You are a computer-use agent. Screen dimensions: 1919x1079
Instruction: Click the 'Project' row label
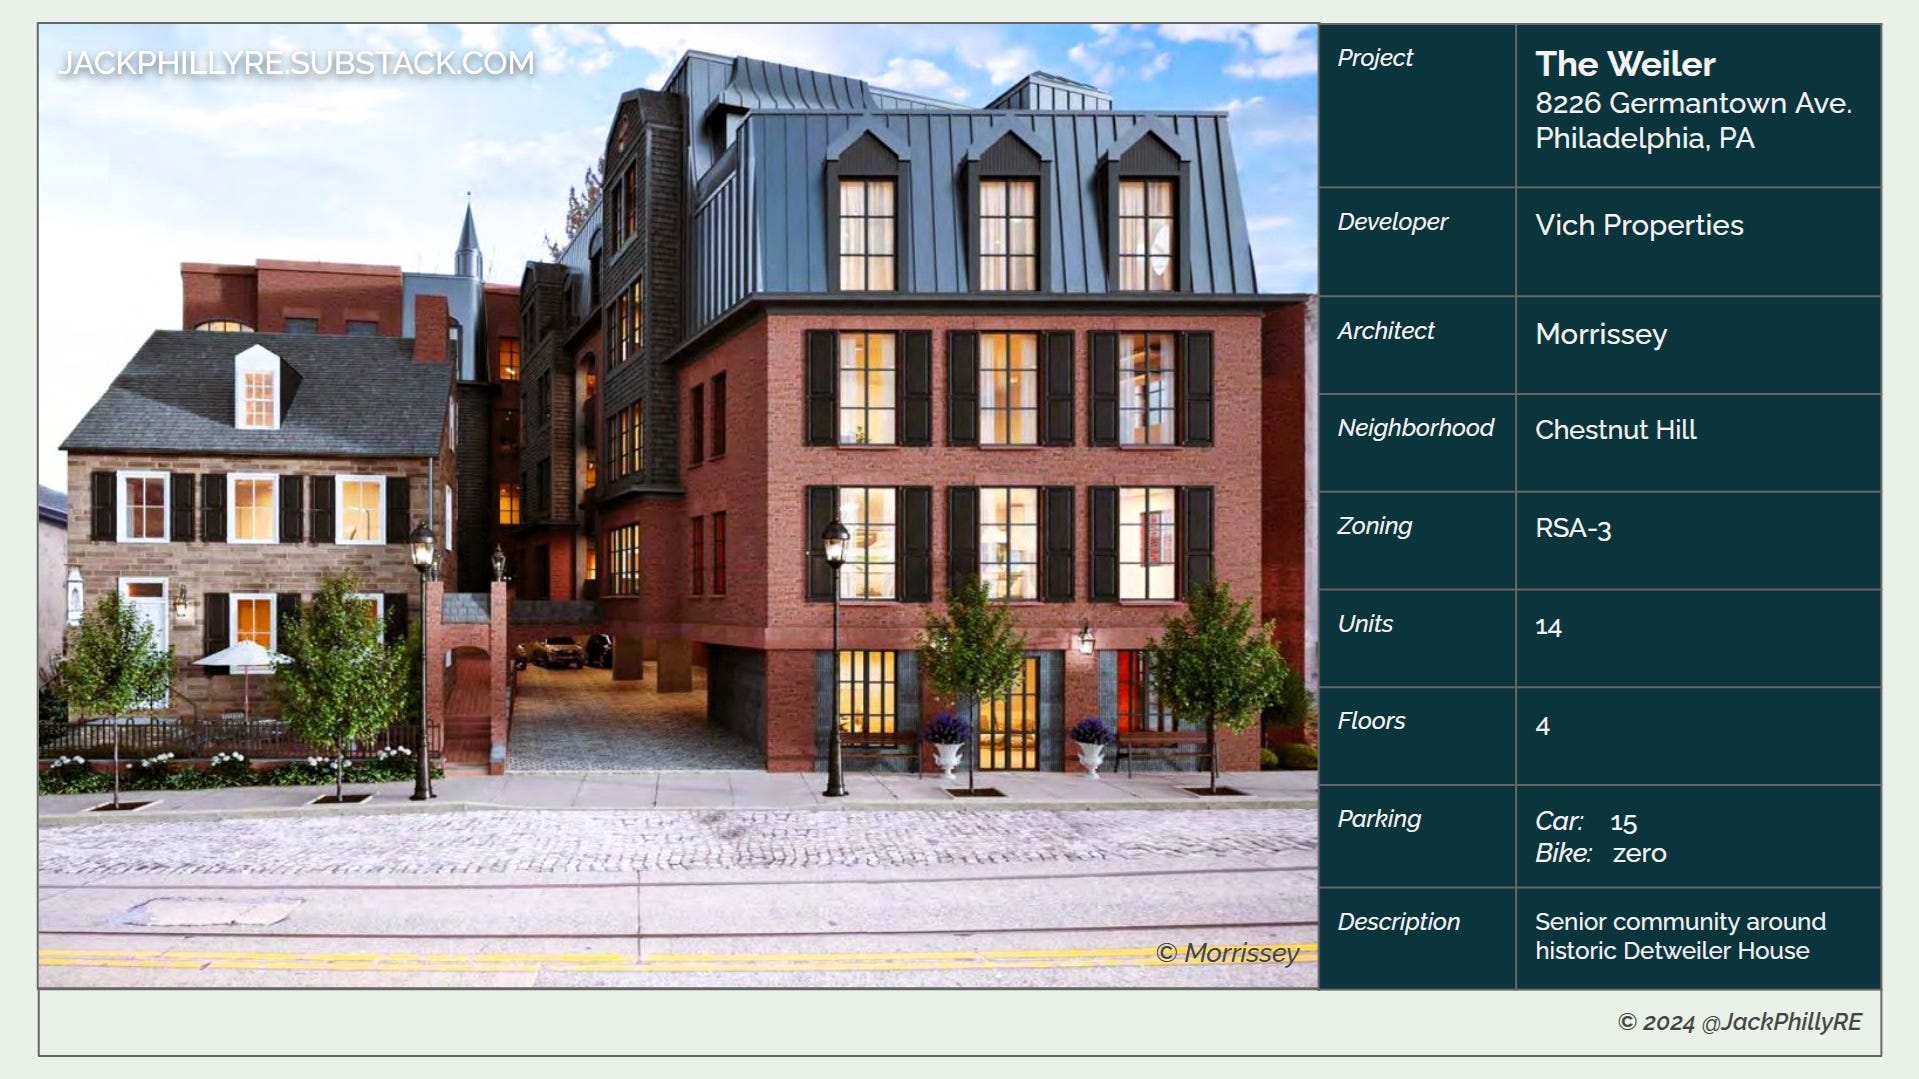pos(1375,58)
